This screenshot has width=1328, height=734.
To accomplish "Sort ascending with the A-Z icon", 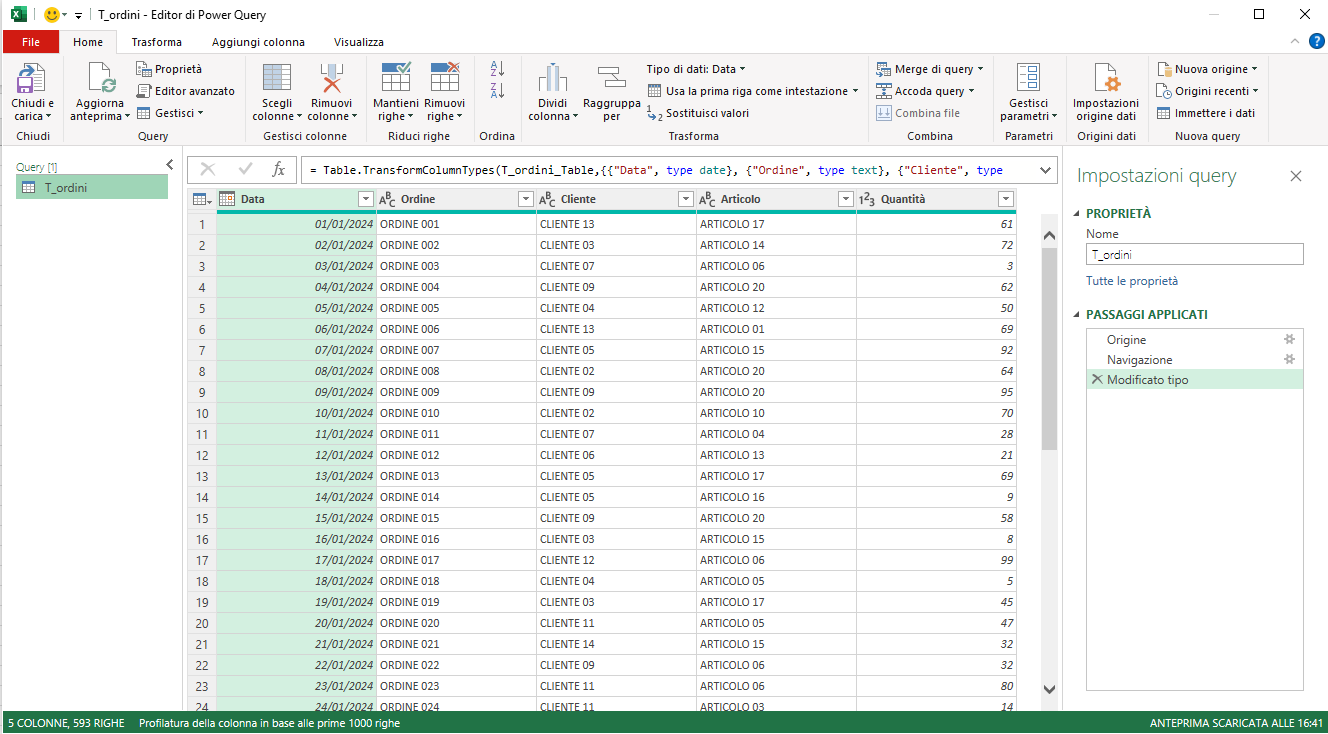I will (x=497, y=69).
